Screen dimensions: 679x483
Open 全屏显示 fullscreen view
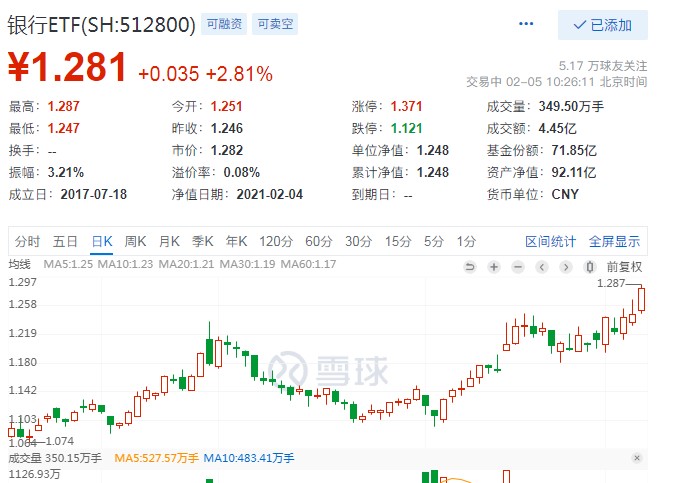click(x=614, y=241)
